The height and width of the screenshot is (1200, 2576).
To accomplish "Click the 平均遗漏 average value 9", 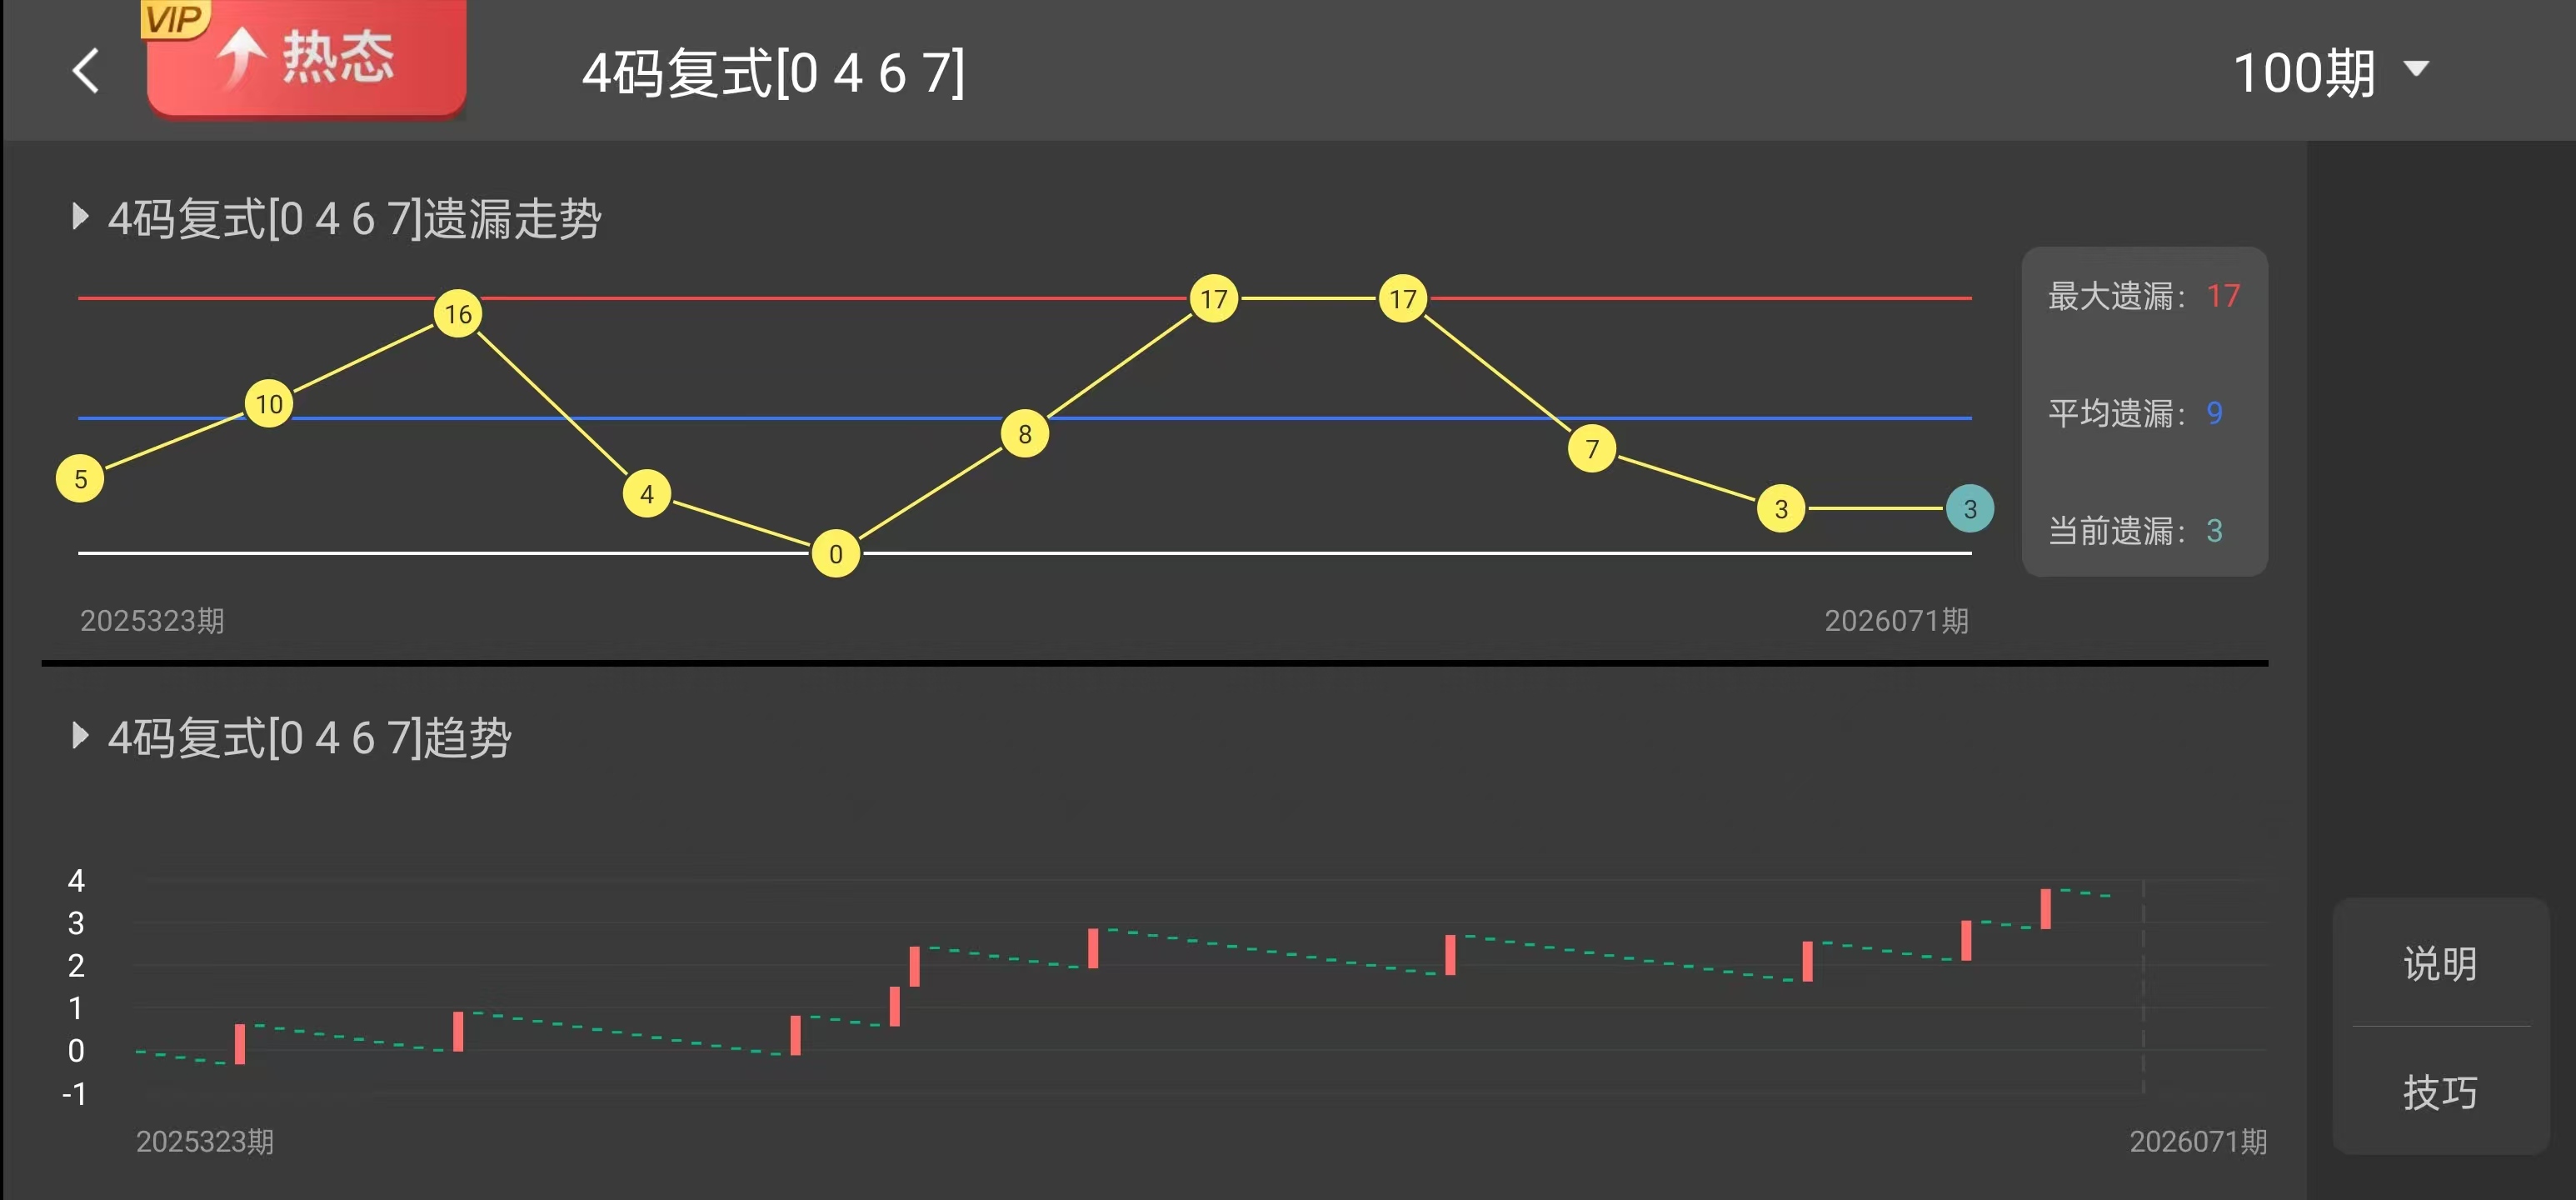I will click(x=2214, y=413).
